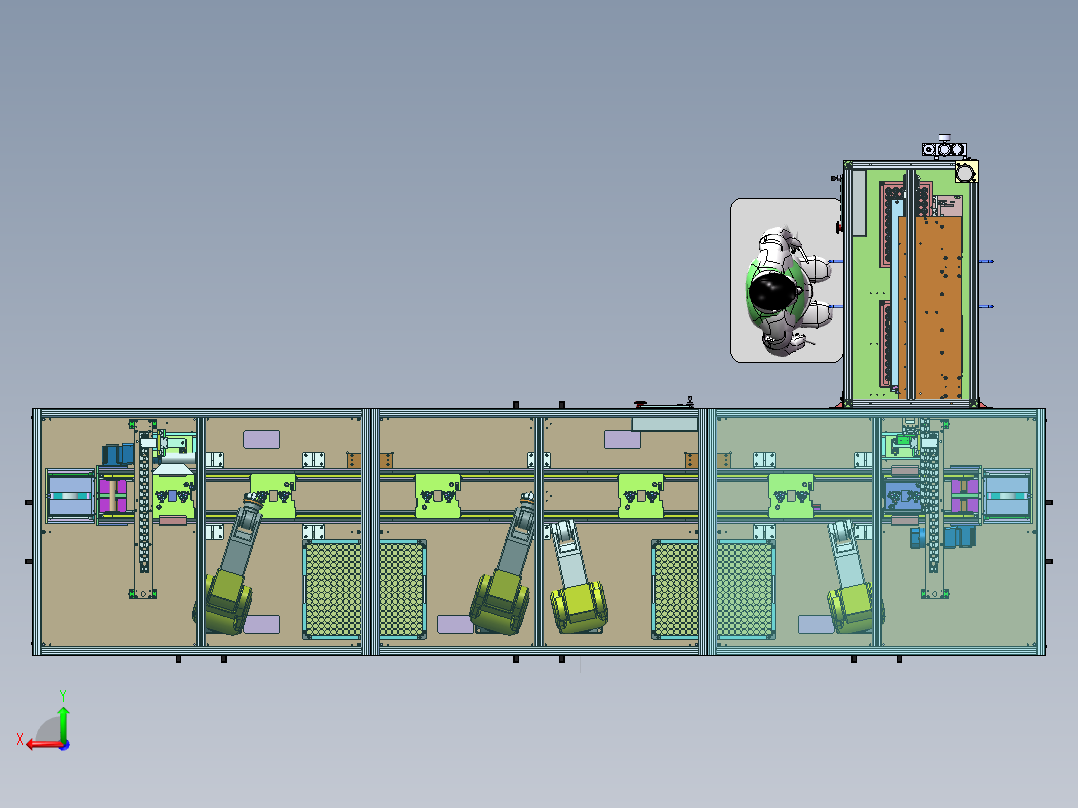Select the dark blue motor at upper left
Screen dimensions: 1078x808
pyautogui.click(x=118, y=454)
